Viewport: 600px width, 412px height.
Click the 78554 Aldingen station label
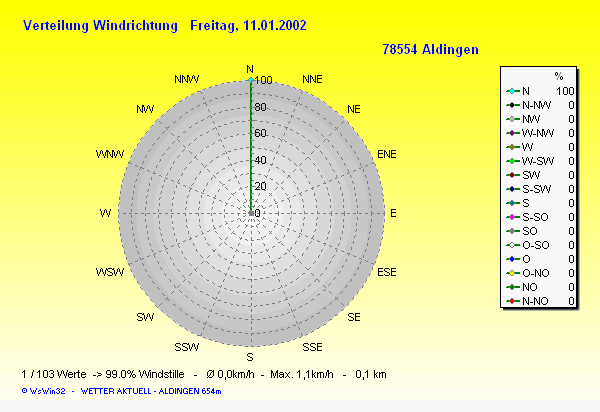(430, 49)
